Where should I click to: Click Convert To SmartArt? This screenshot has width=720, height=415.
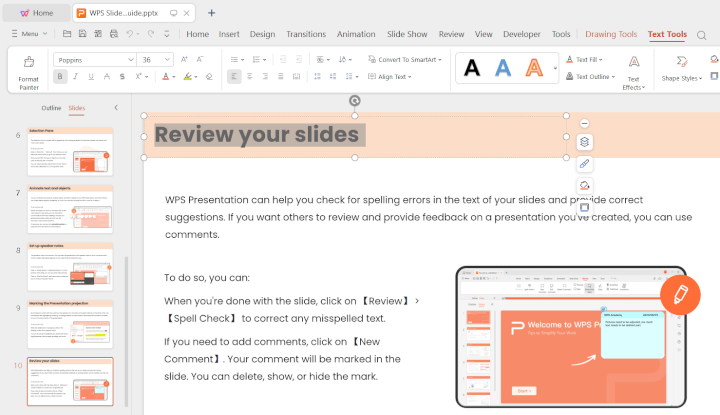pos(405,59)
